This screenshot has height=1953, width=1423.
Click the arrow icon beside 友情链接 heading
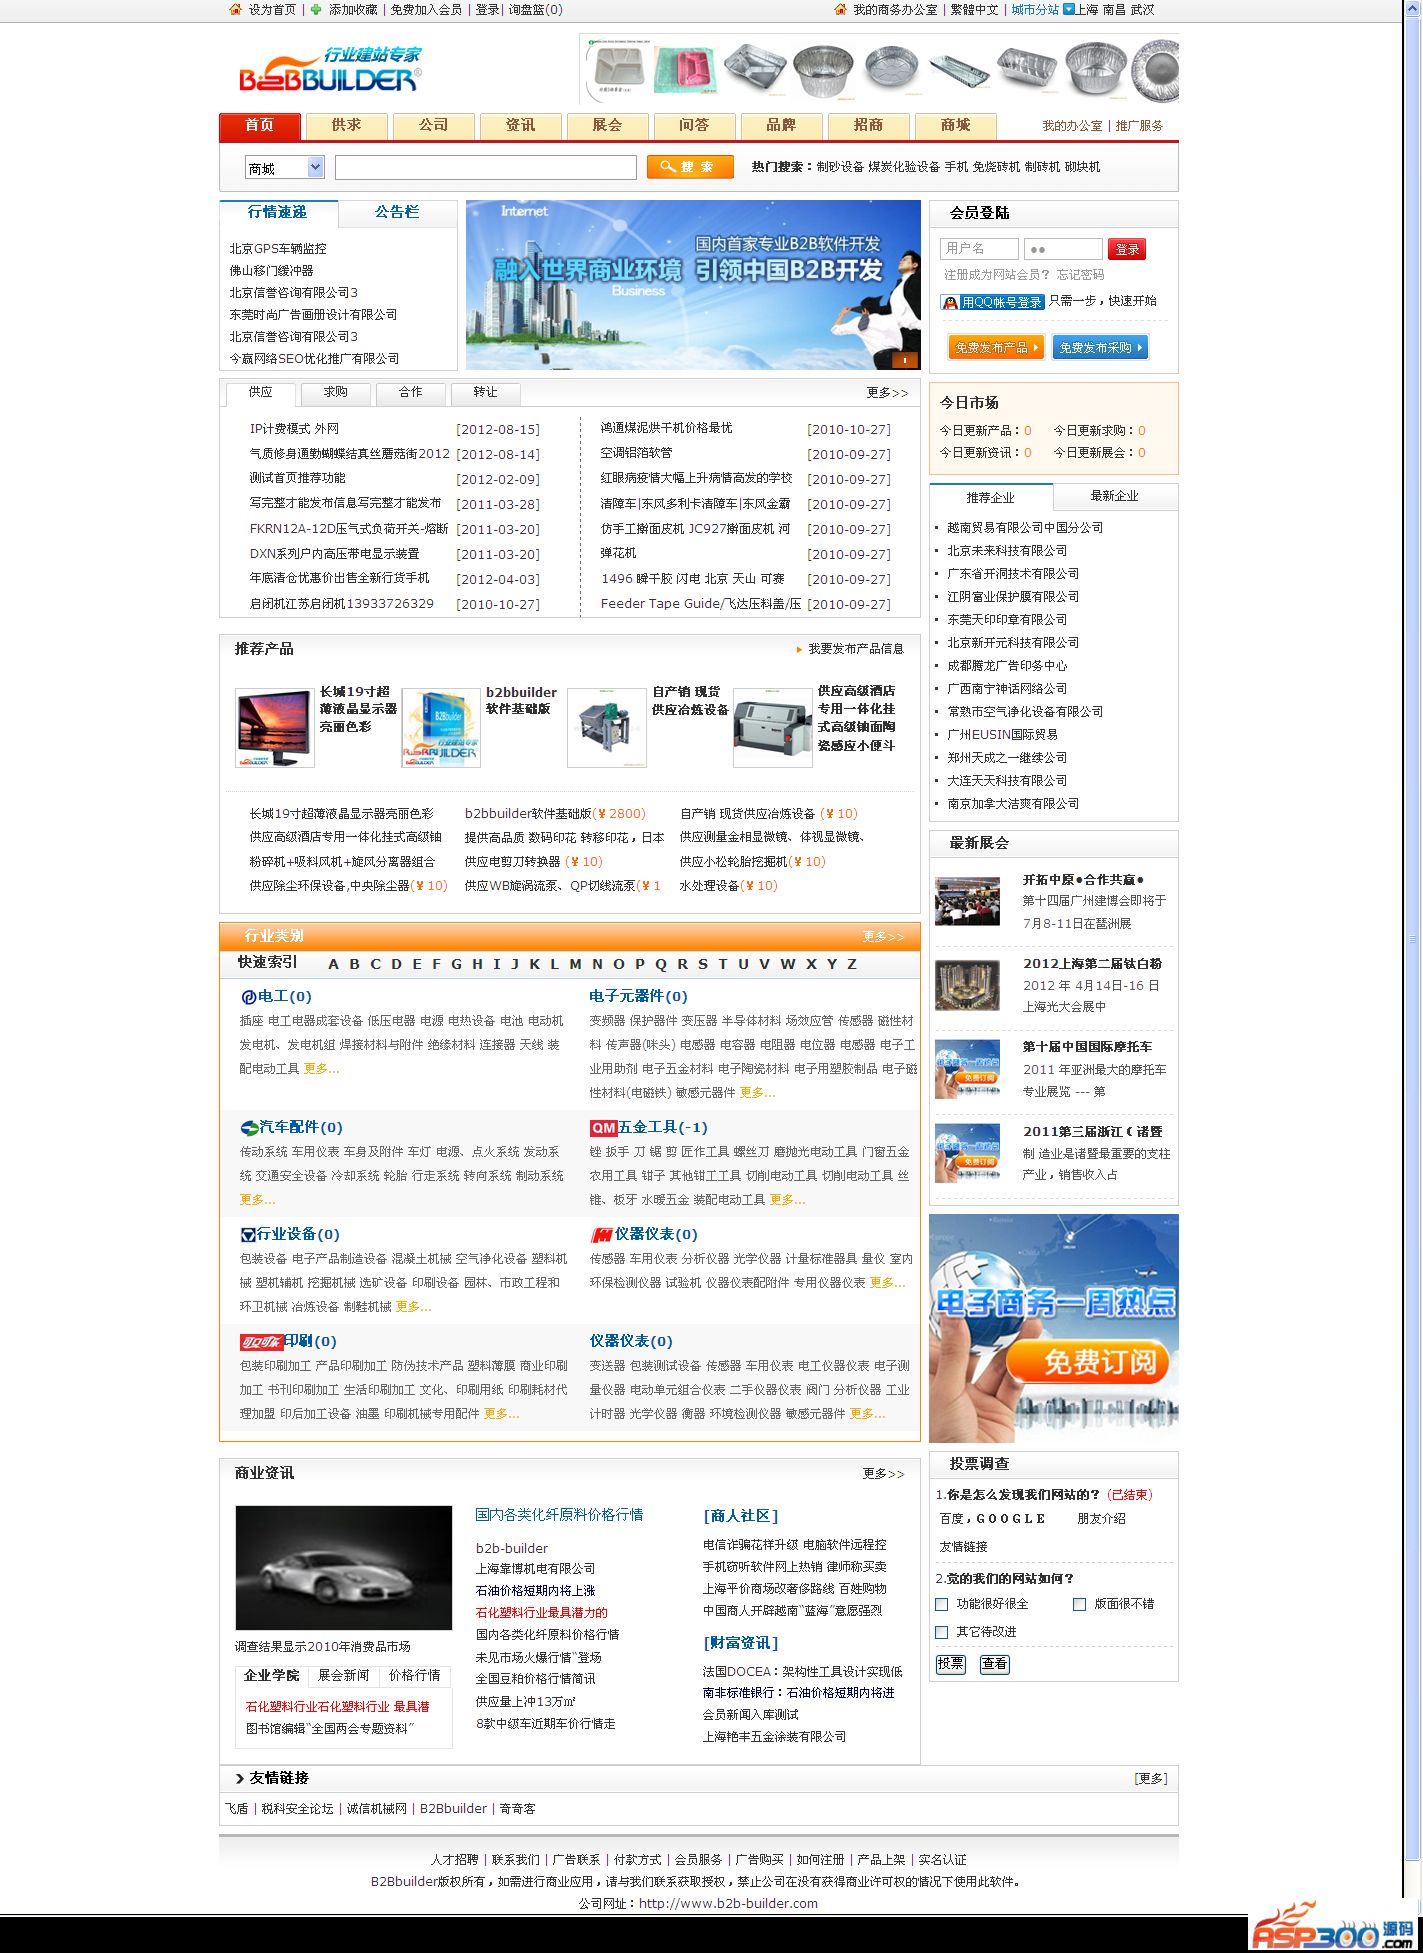click(240, 1778)
